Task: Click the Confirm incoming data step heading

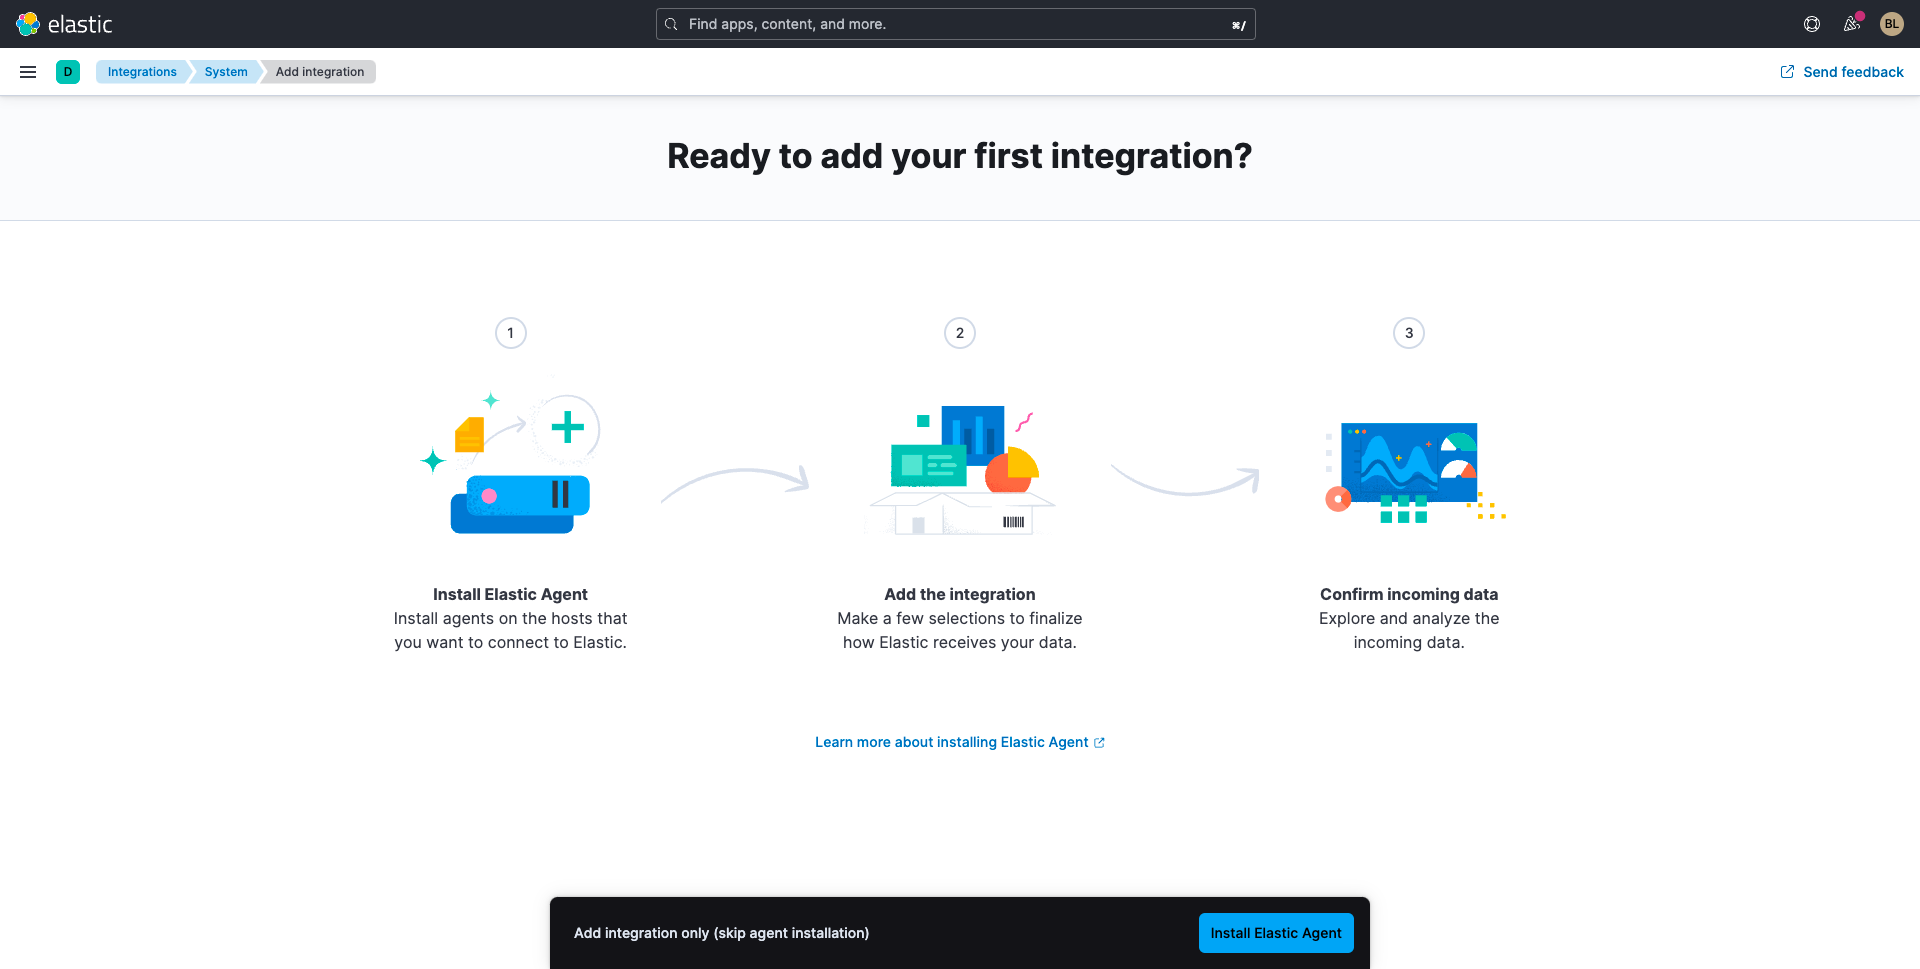Action: (1409, 594)
